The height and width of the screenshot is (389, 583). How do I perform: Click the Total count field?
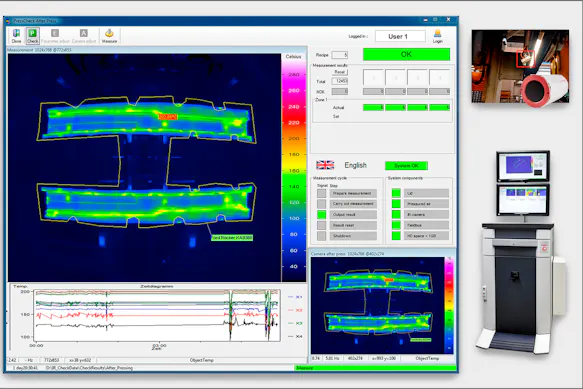click(339, 81)
